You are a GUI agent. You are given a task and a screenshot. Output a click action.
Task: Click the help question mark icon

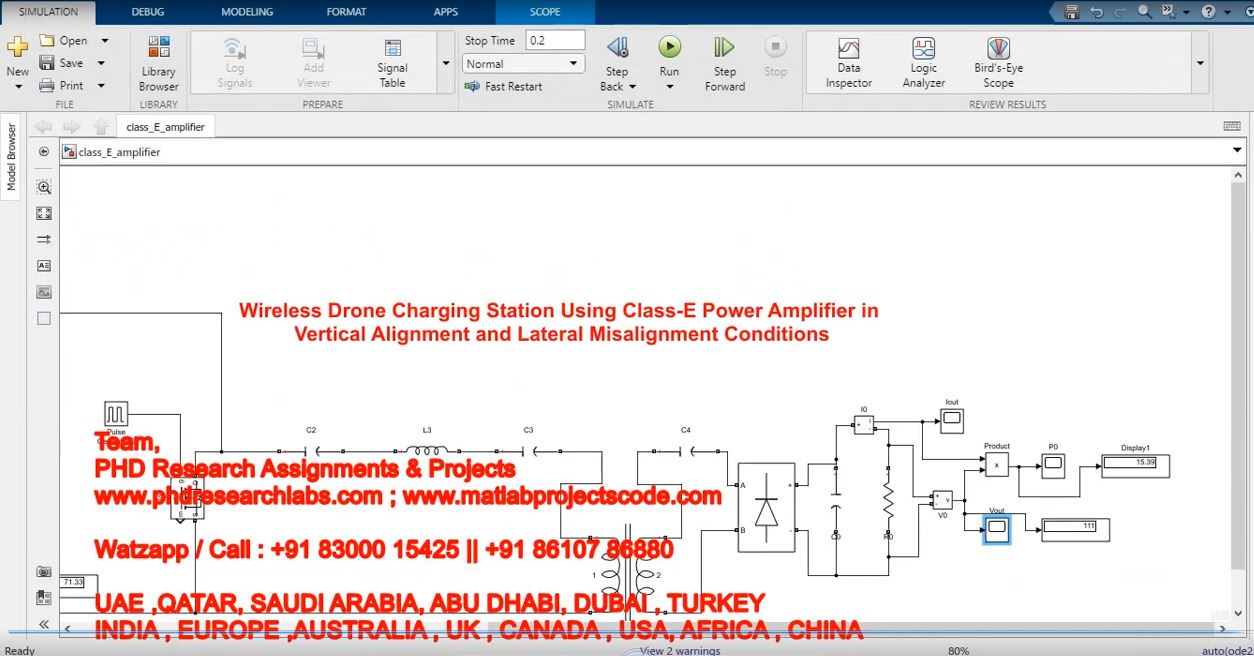pos(1208,12)
